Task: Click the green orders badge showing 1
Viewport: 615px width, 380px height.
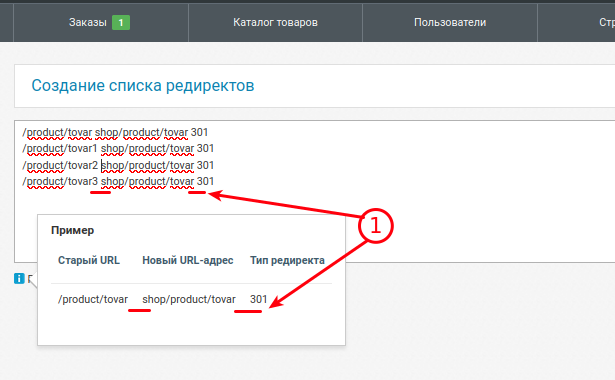Action: pos(121,23)
